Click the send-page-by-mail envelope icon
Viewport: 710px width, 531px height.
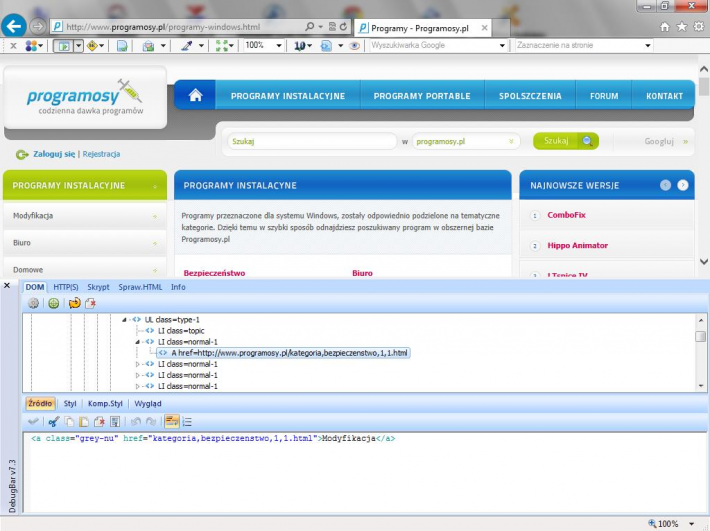148,46
